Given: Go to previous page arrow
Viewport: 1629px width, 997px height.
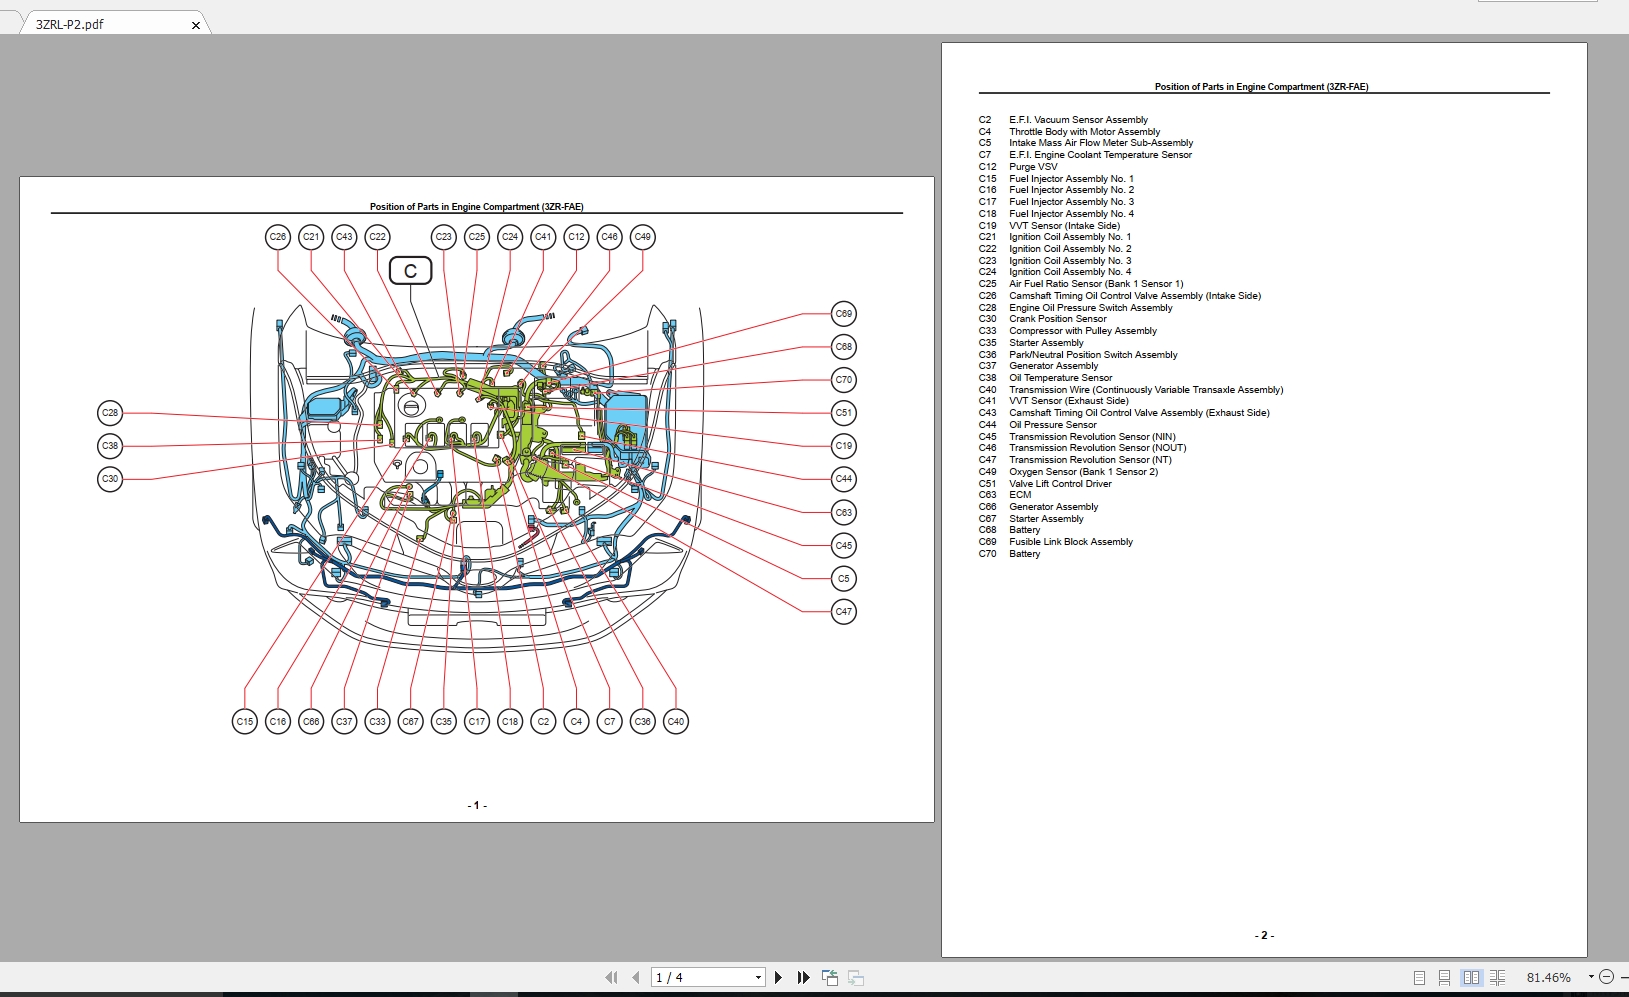Looking at the screenshot, I should coord(636,977).
